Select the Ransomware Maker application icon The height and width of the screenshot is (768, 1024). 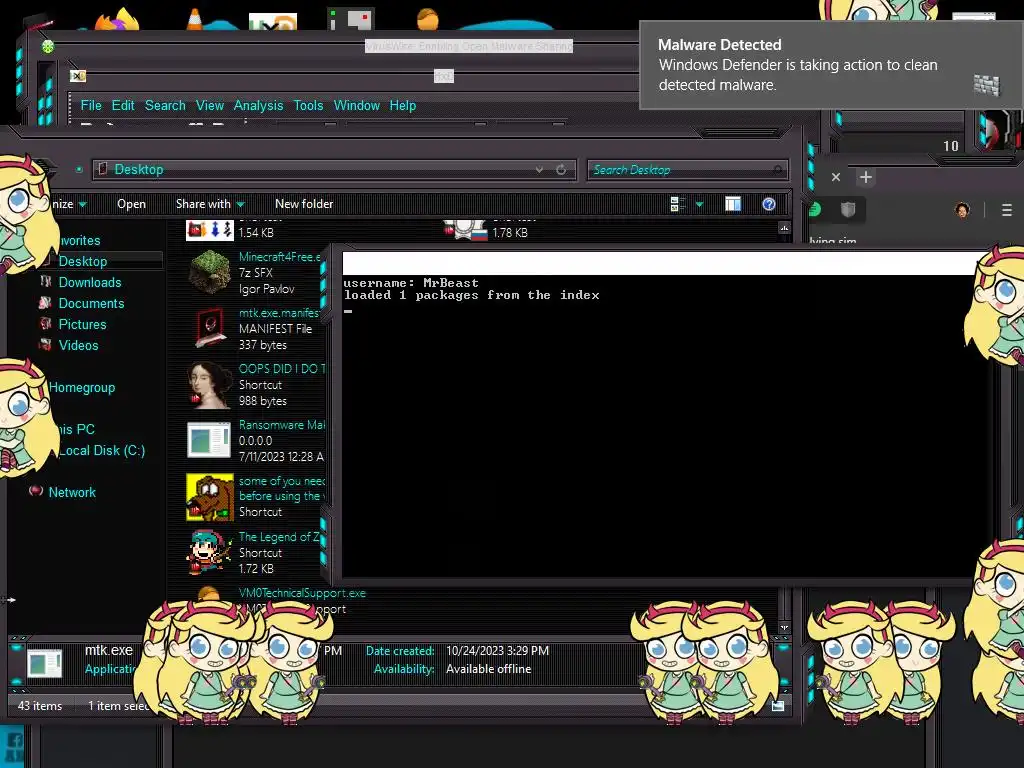coord(209,440)
